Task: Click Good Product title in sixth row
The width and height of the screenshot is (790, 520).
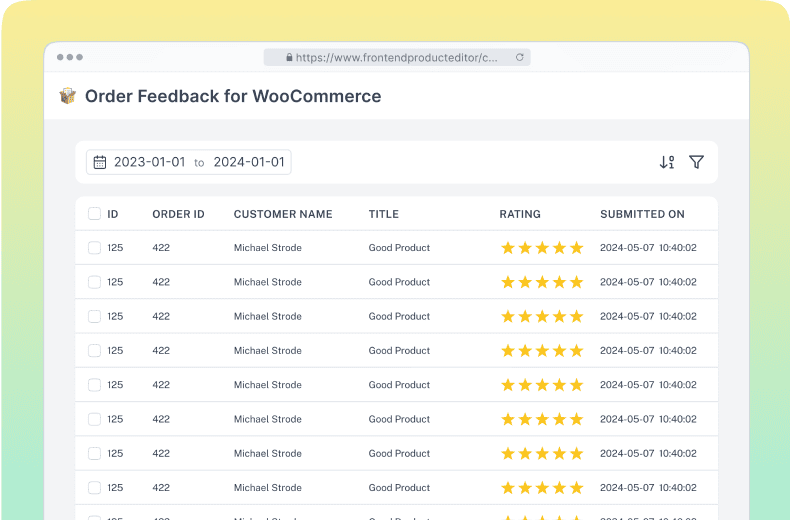Action: pos(399,419)
